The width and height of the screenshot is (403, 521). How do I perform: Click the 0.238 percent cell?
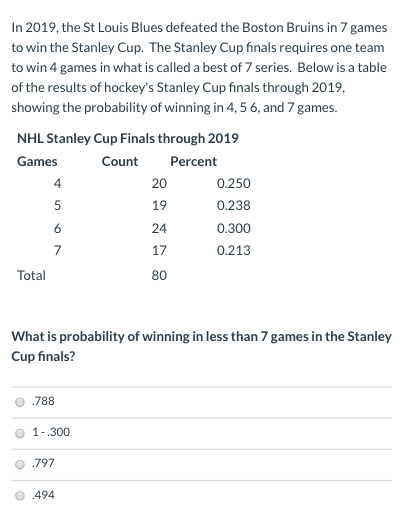pyautogui.click(x=234, y=205)
